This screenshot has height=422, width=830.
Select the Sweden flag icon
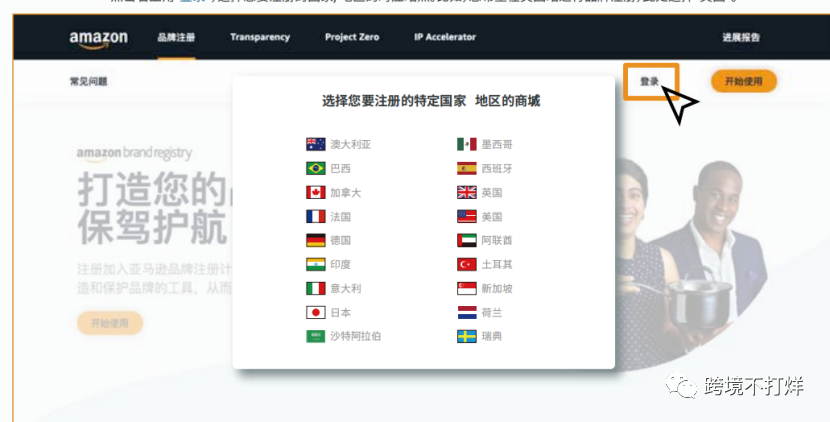pyautogui.click(x=467, y=336)
